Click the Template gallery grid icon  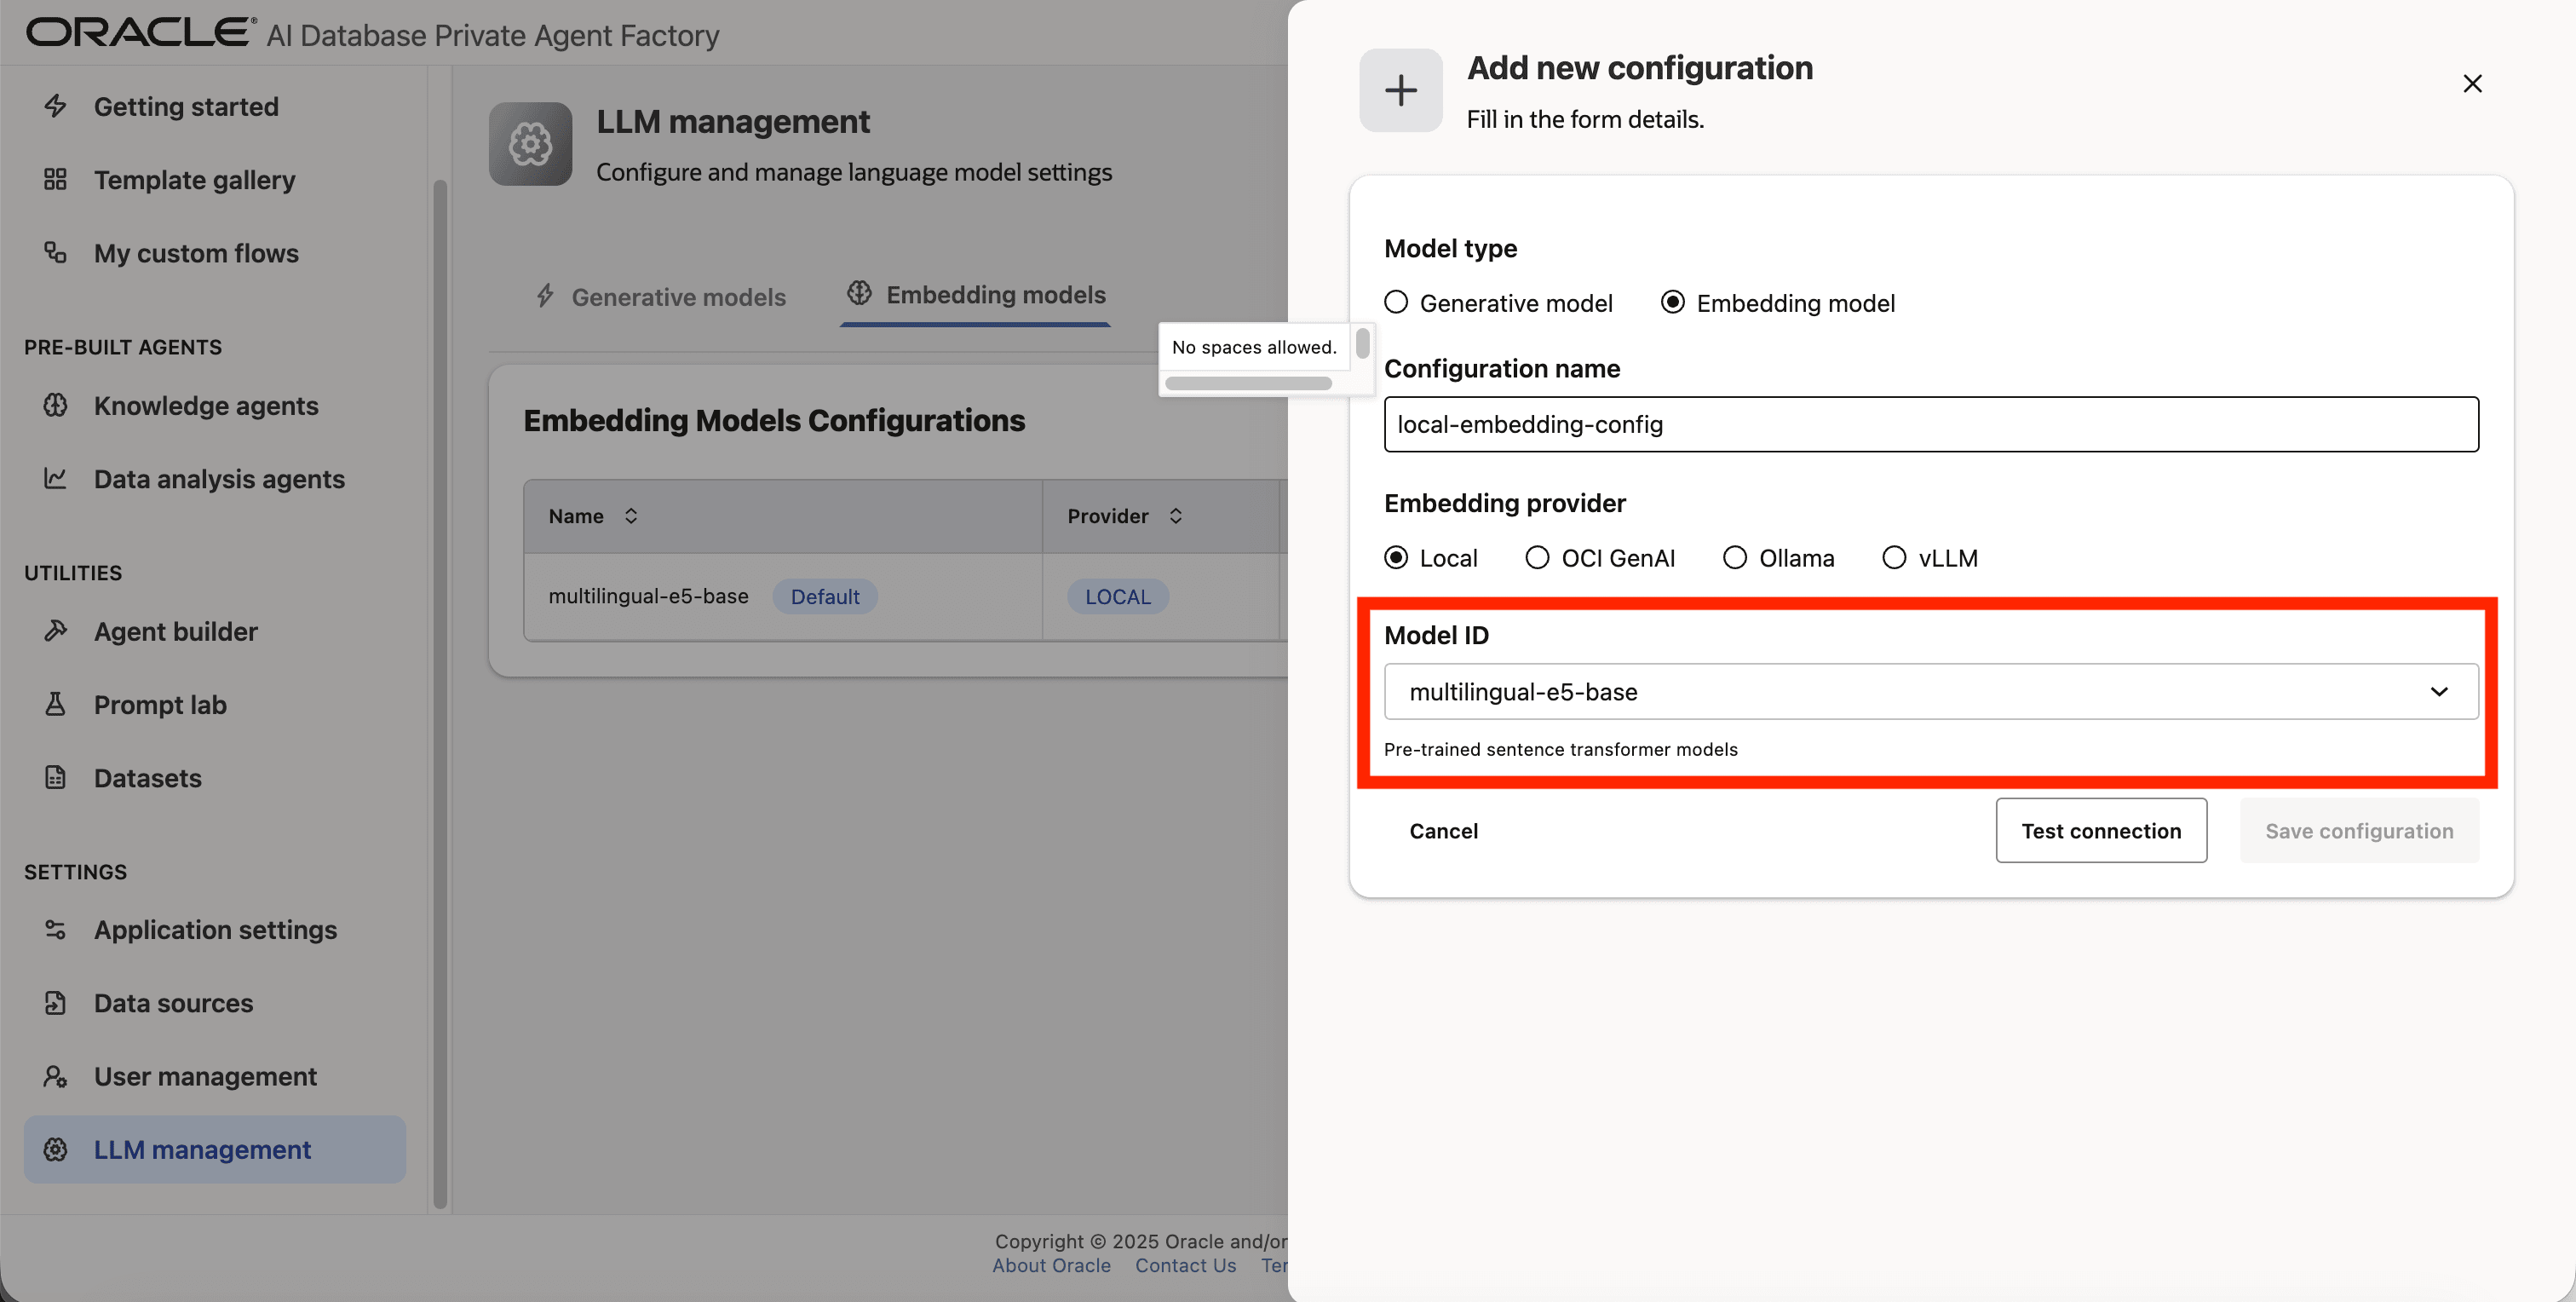tap(56, 180)
